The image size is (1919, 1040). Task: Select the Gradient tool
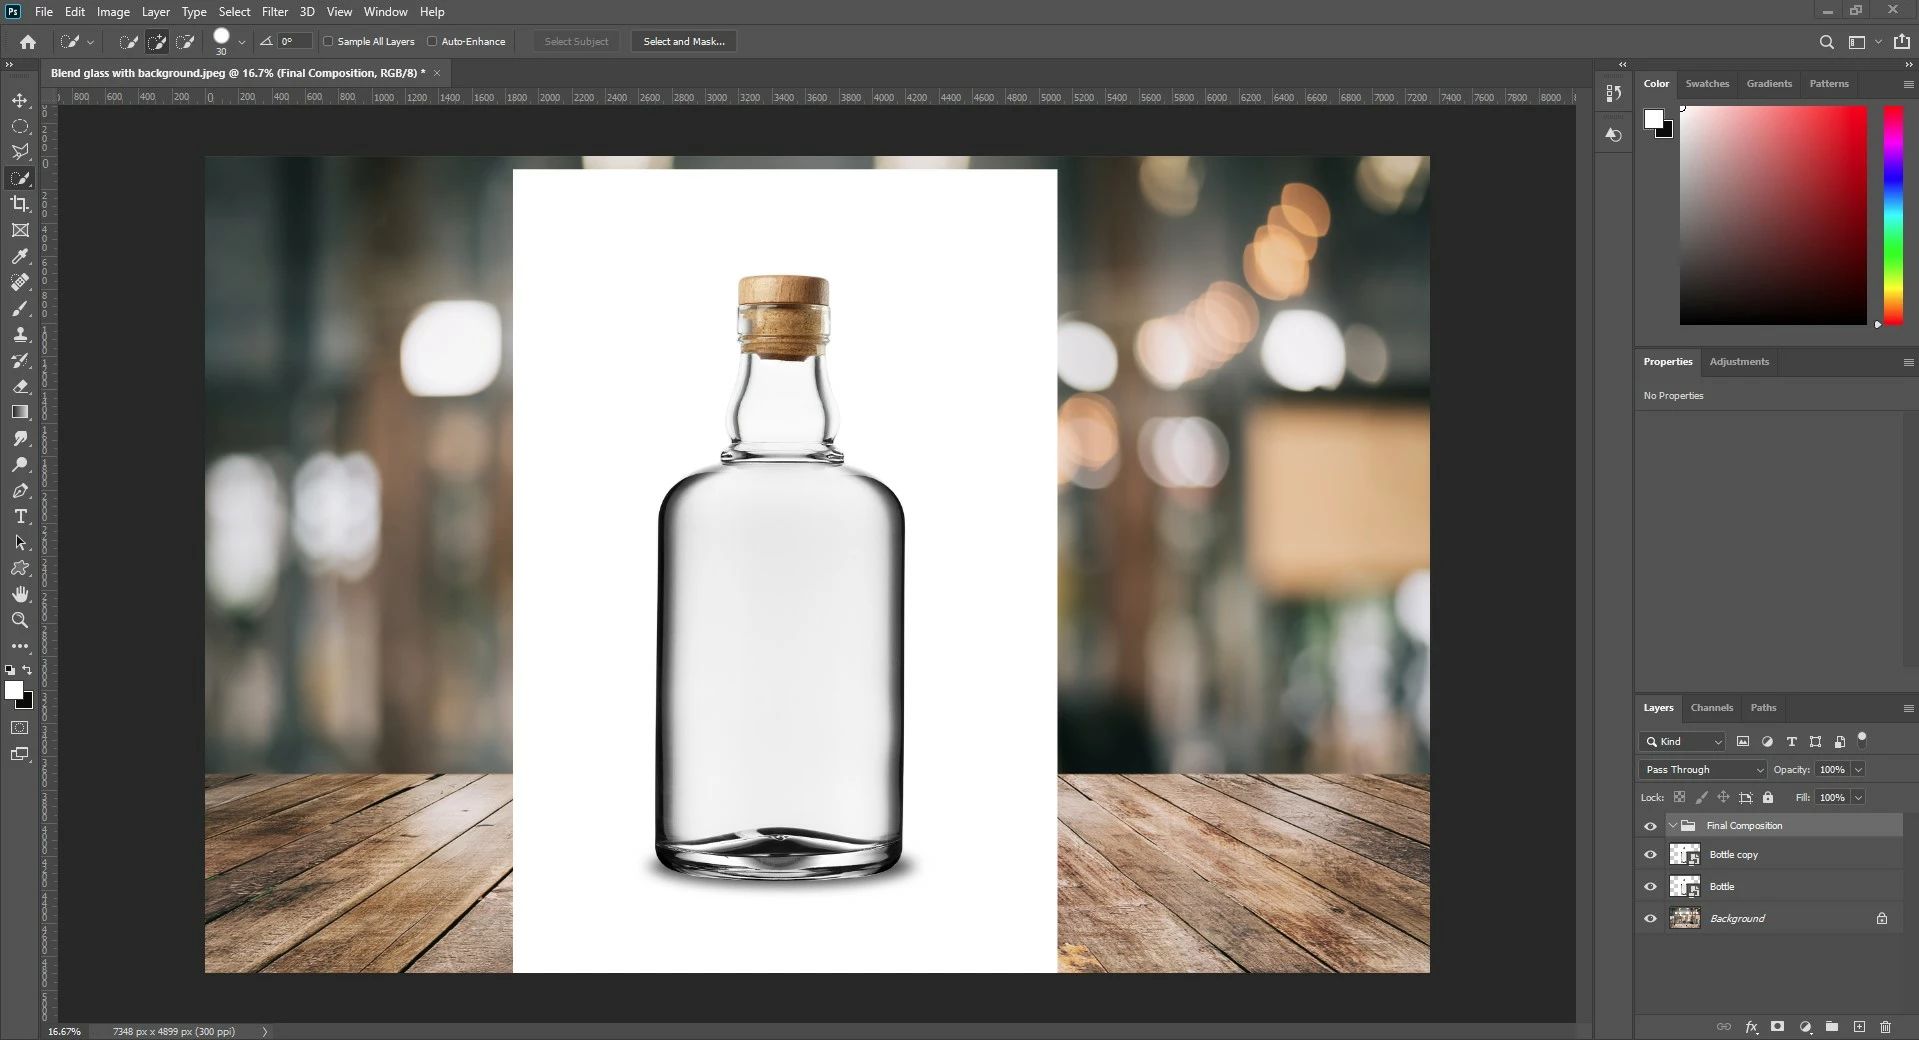[x=20, y=412]
